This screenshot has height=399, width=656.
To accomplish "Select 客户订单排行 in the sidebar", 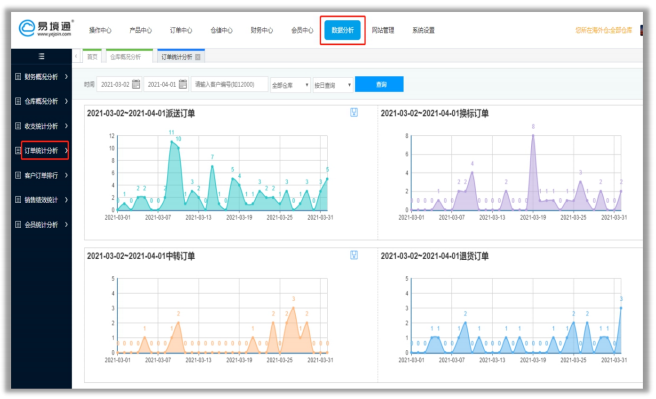I will (x=41, y=175).
